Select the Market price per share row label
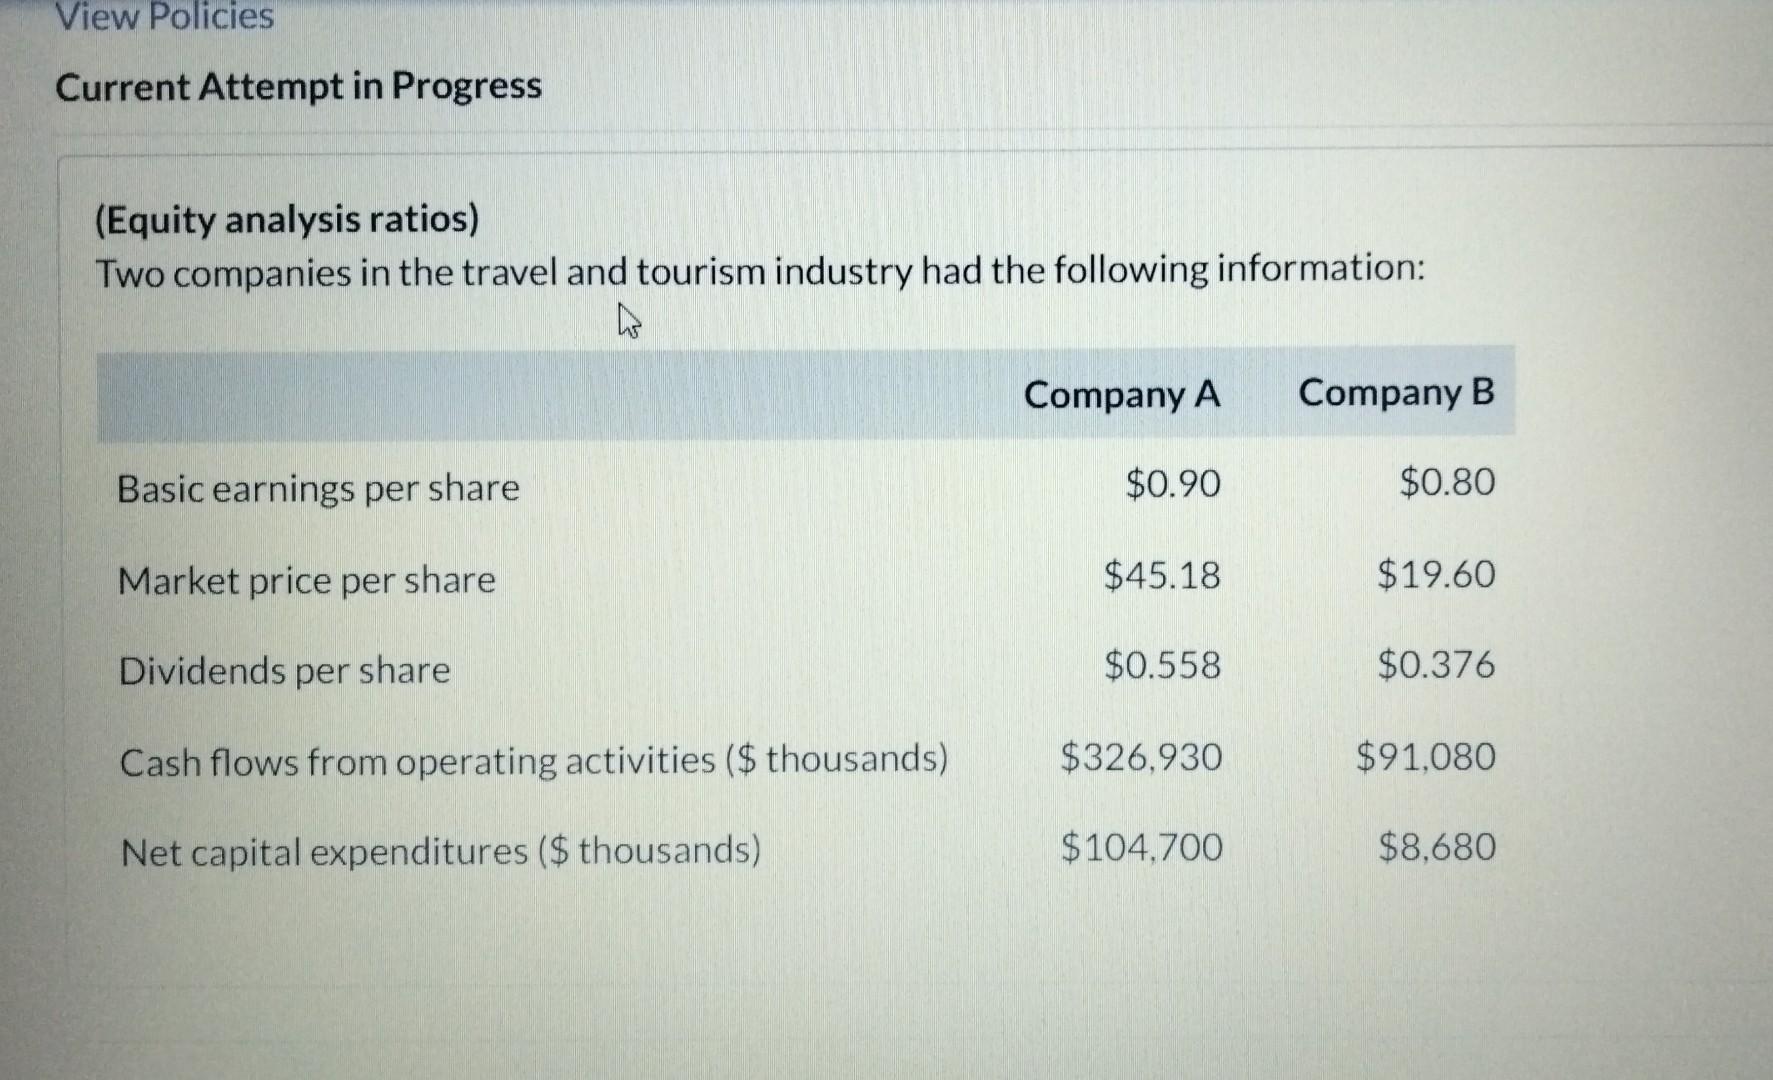The image size is (1773, 1080). [x=306, y=579]
